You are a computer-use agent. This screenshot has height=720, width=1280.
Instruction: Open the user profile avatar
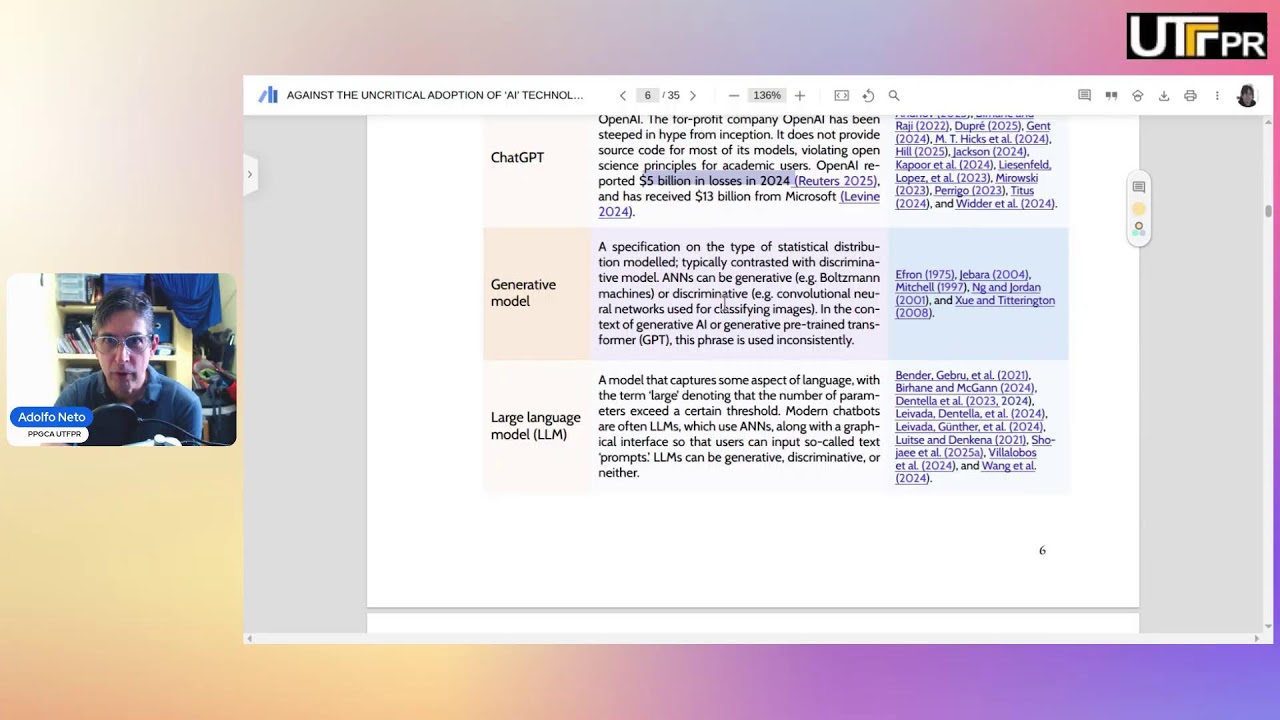(1247, 96)
